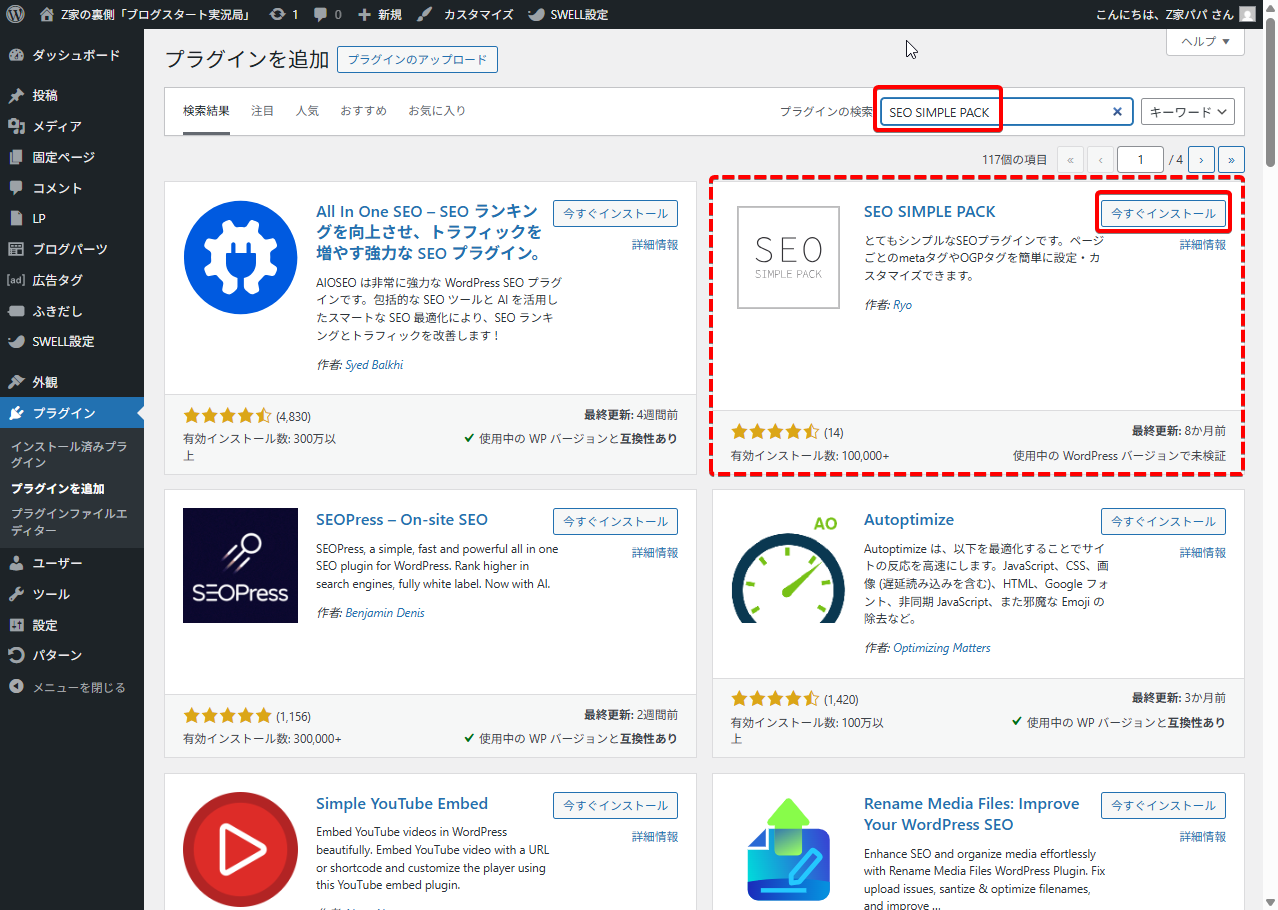Install SEO SIMPLE PACK now

click(1163, 213)
